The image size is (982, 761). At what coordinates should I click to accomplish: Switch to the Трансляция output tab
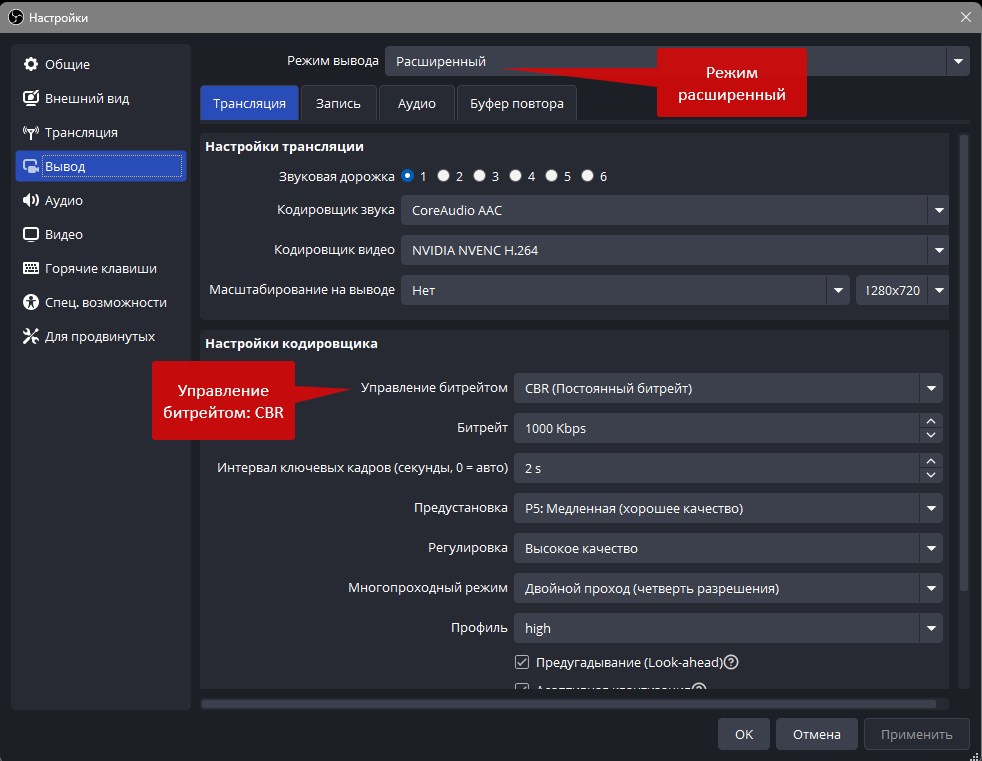coord(249,103)
